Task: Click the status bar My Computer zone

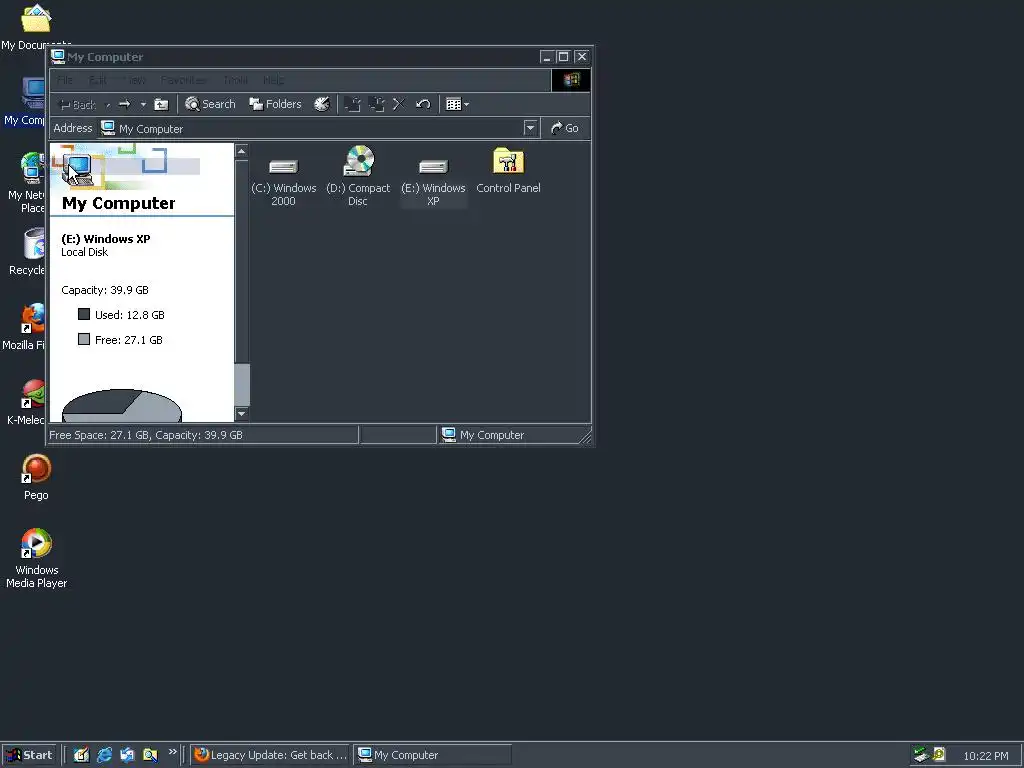Action: pos(513,435)
